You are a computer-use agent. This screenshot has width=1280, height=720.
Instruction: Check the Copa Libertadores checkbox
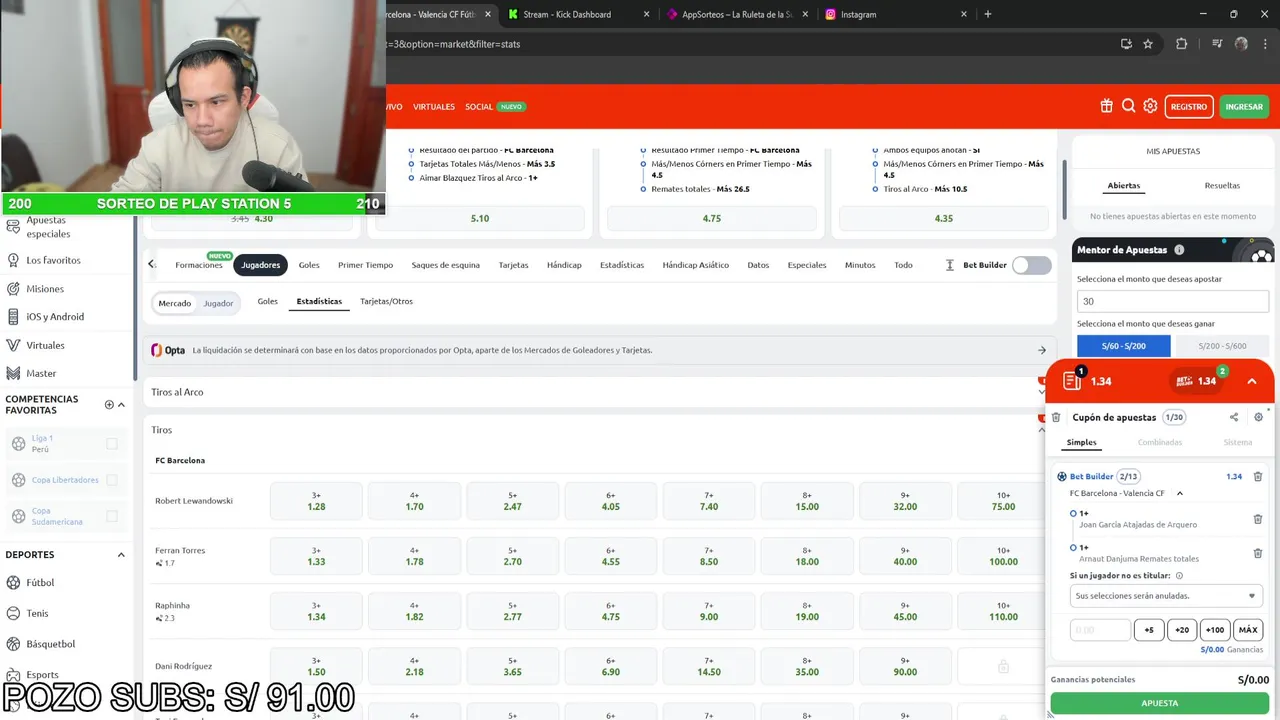point(112,480)
